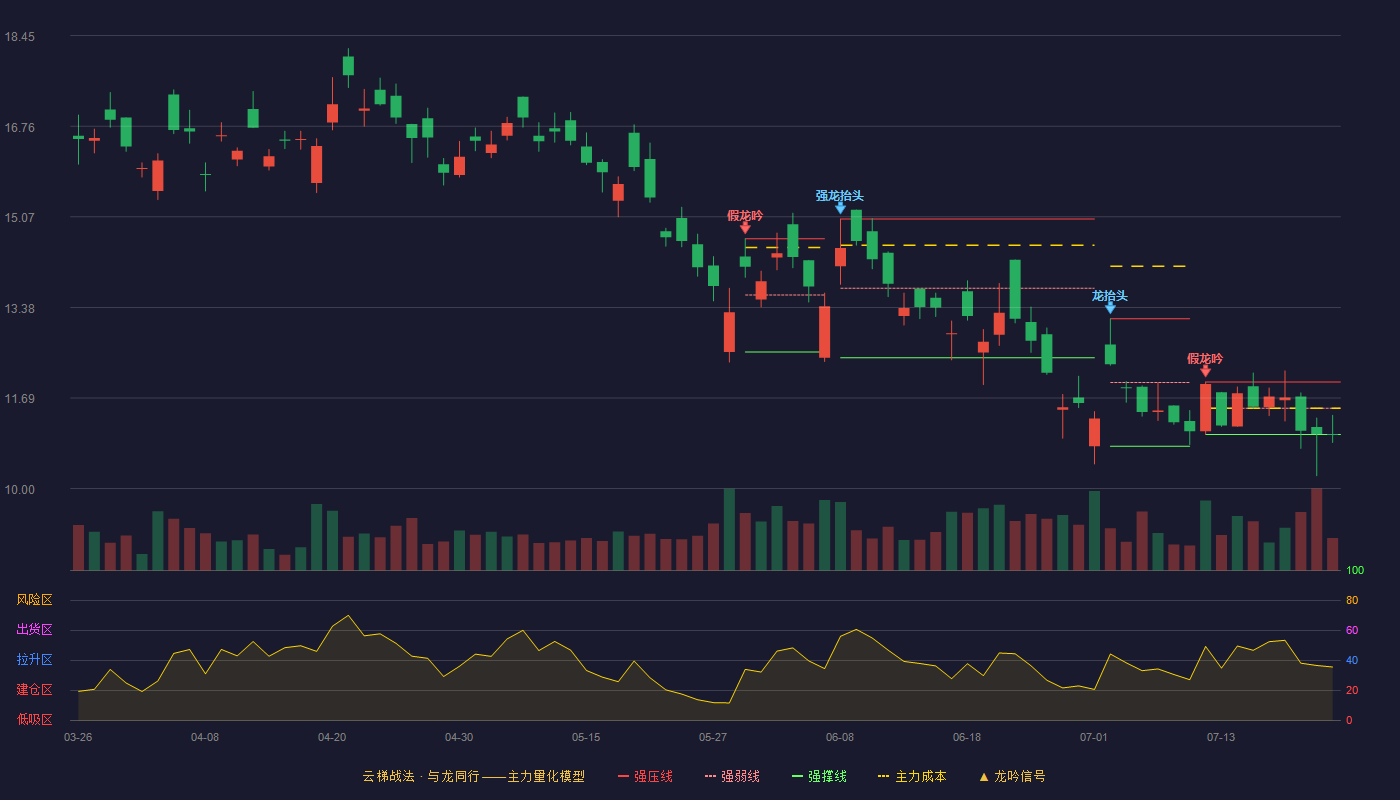Screen dimensions: 1400x800
Task: Toggle the 强弱线 legend label
Action: (739, 776)
